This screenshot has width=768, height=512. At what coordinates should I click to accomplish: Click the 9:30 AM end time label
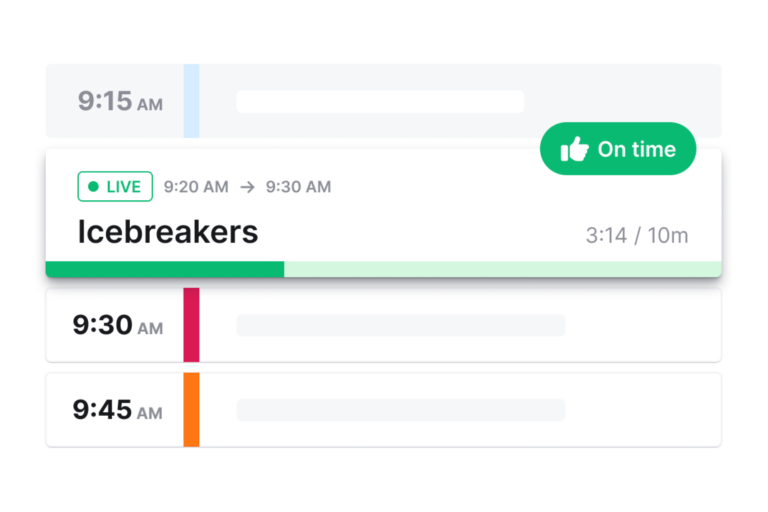(298, 187)
